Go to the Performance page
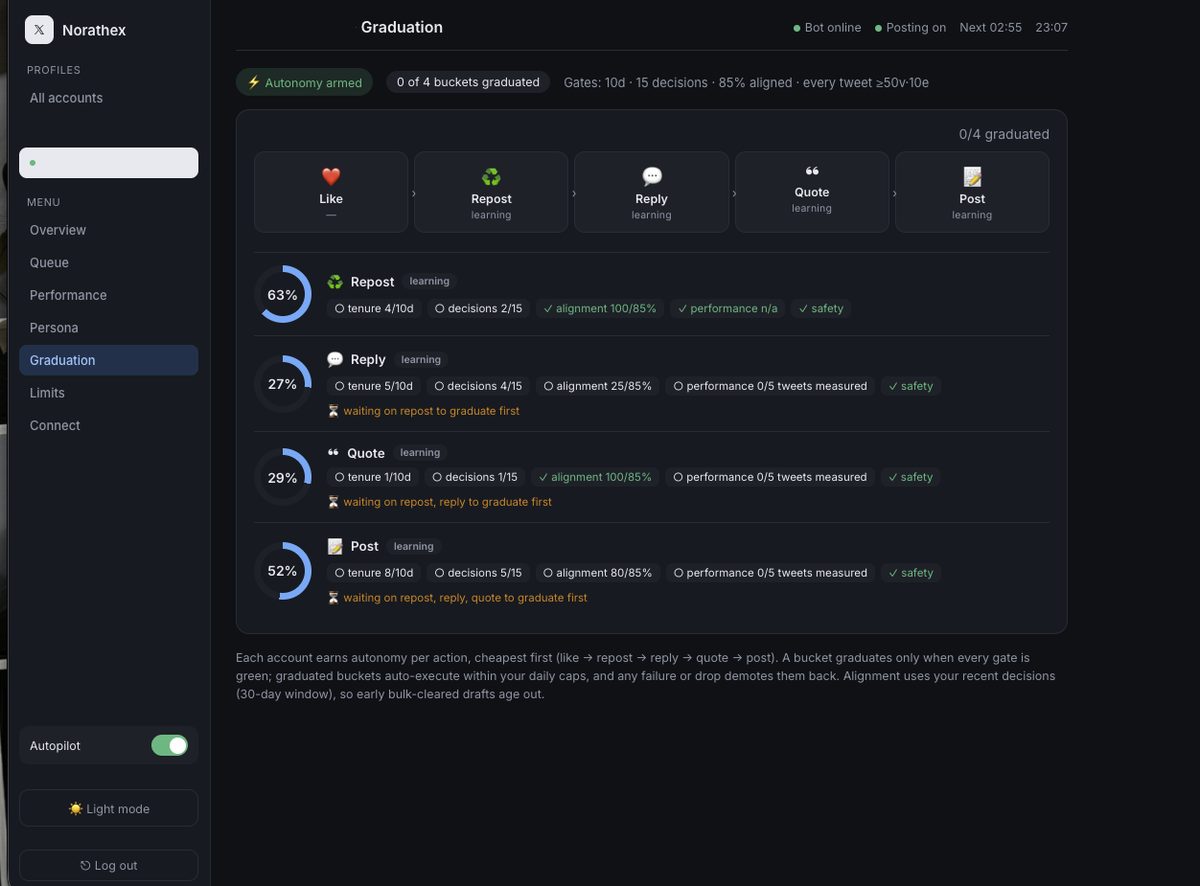This screenshot has height=886, width=1200. [109, 295]
